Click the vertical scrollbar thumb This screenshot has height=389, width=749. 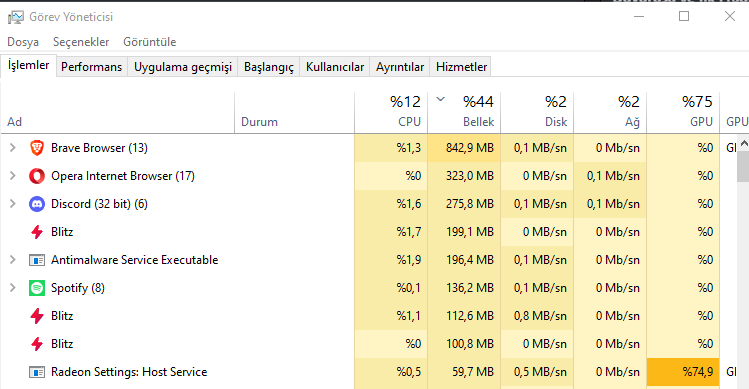coord(743,166)
